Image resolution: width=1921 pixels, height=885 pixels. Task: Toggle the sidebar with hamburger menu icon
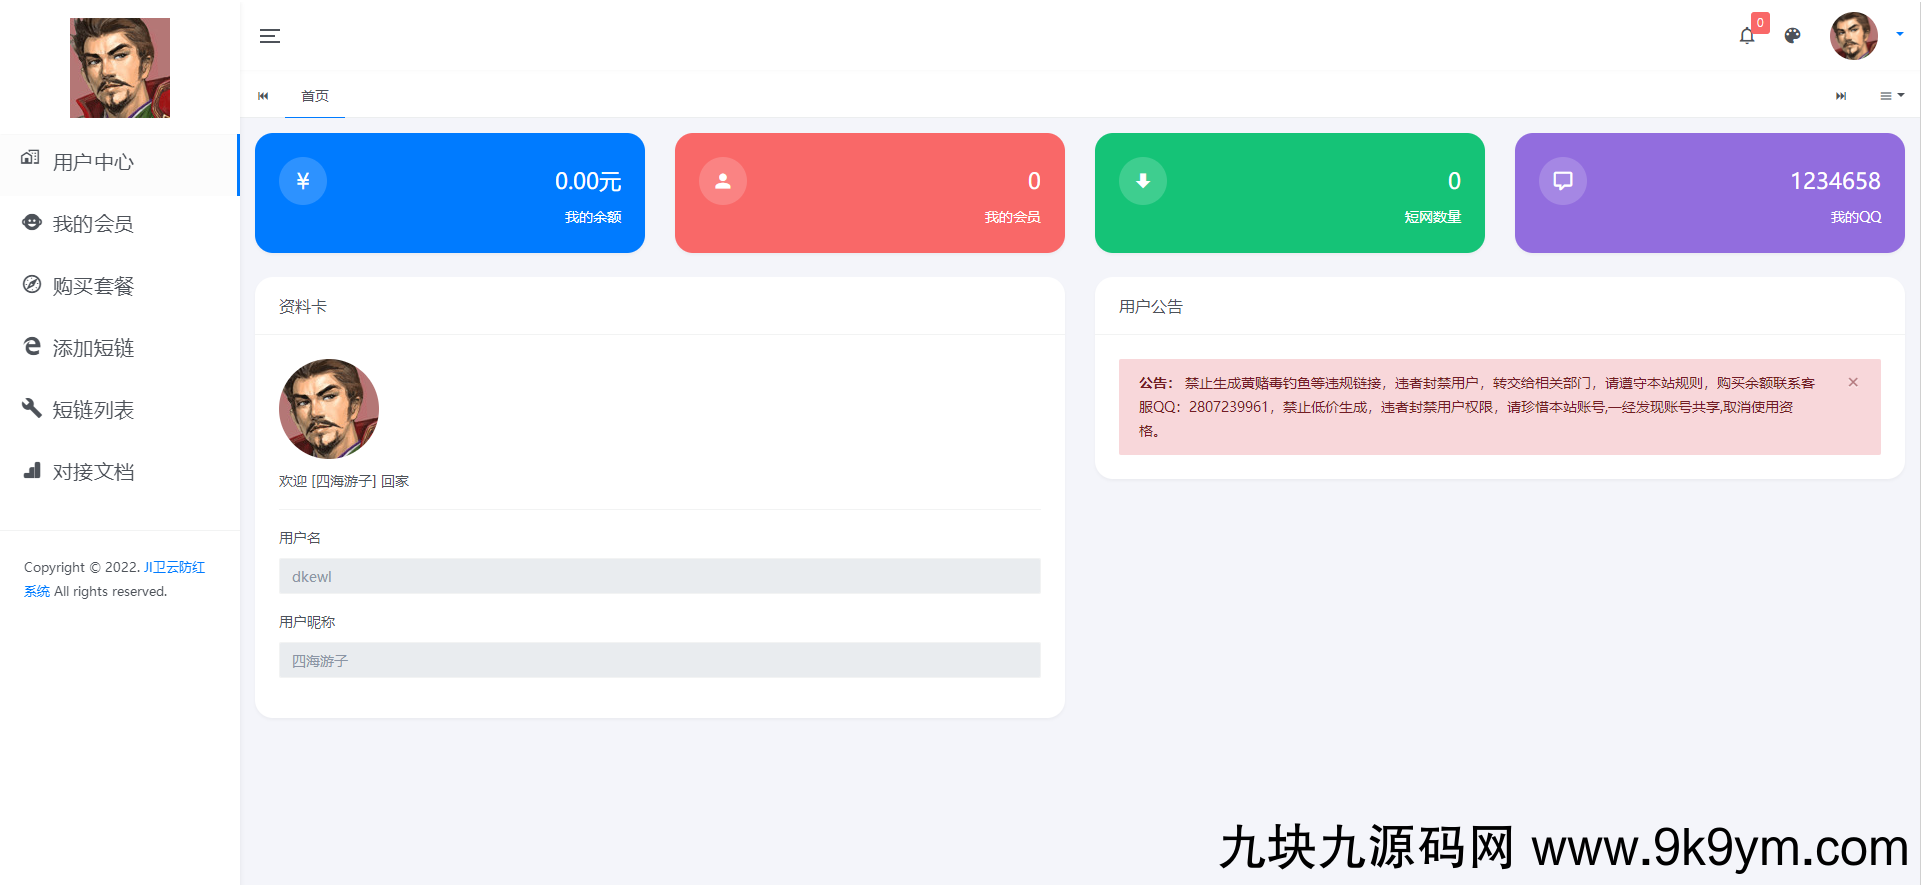pyautogui.click(x=270, y=36)
